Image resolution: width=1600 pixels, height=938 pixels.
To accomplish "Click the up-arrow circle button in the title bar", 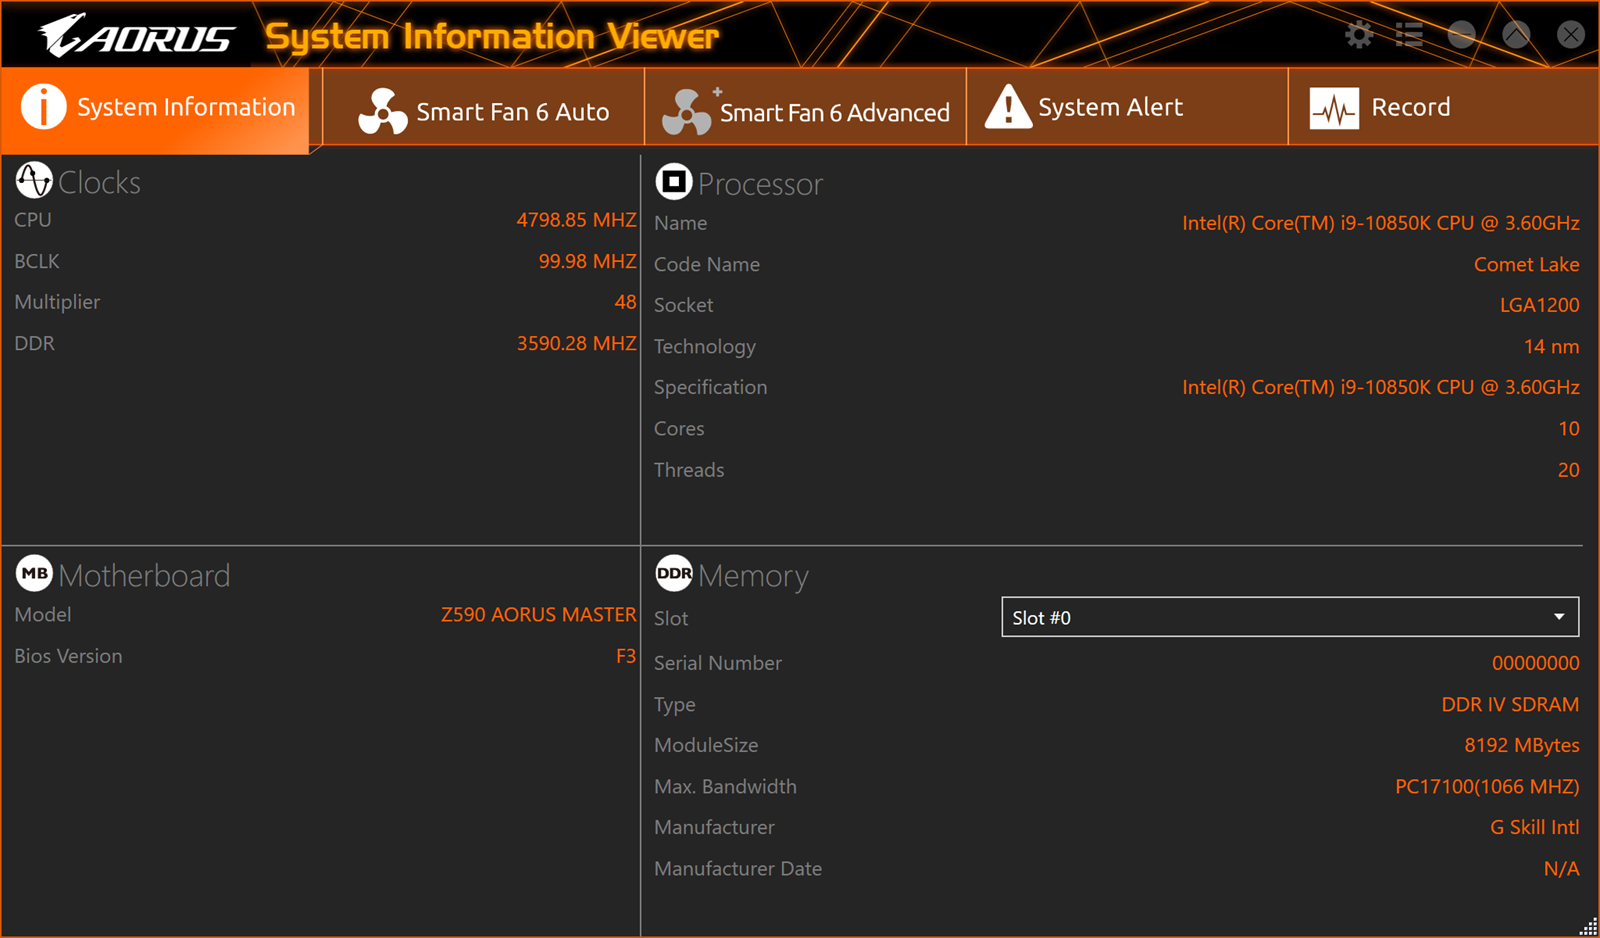I will point(1516,35).
